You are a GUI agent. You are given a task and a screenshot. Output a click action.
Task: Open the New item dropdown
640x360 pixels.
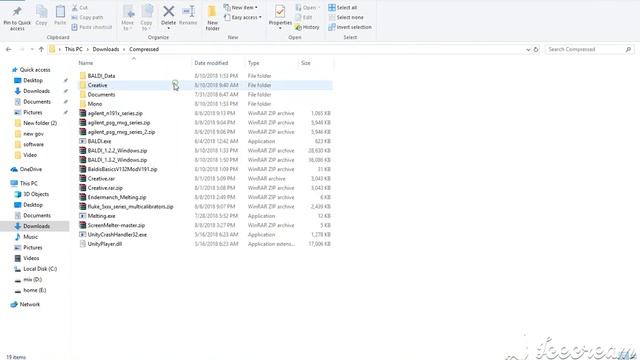pyautogui.click(x=241, y=8)
